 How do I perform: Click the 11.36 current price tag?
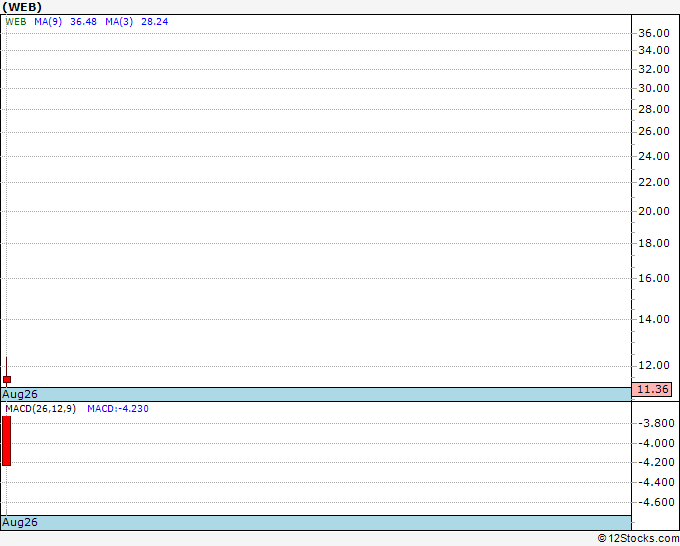tap(652, 389)
